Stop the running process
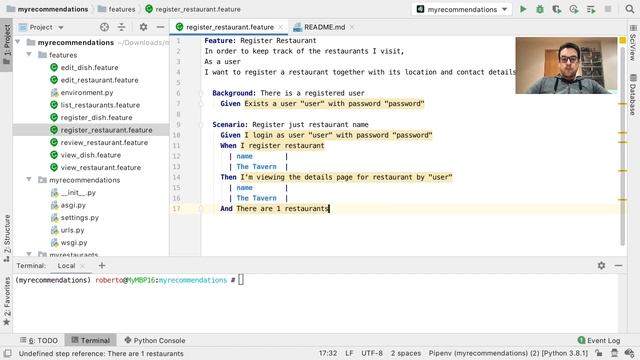Image resolution: width=640 pixels, height=360 pixels. click(x=608, y=9)
